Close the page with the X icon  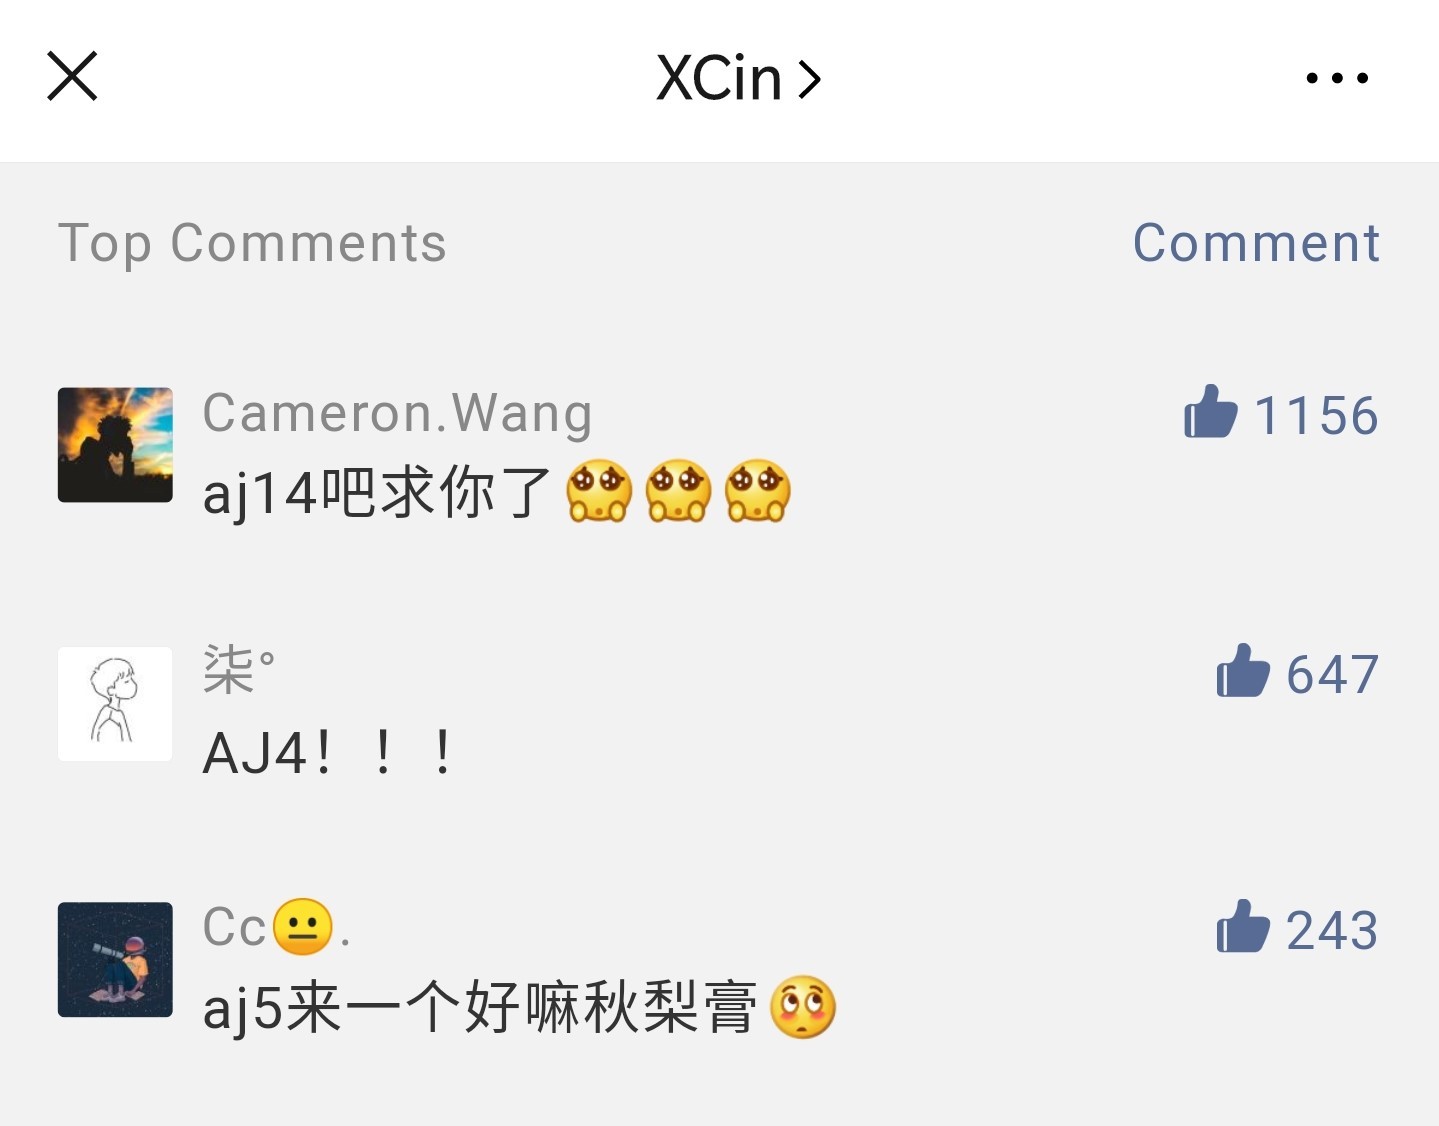point(72,76)
